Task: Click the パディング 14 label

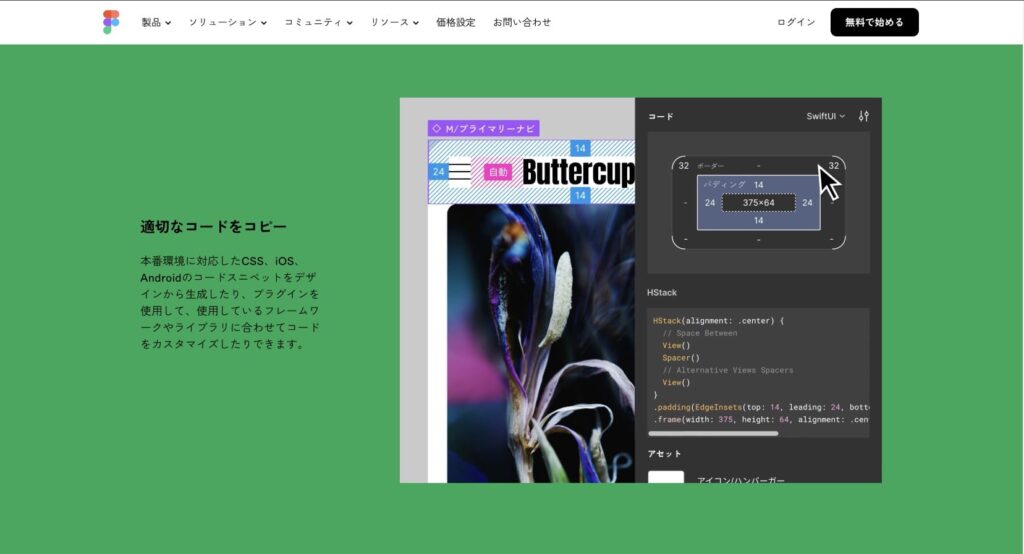Action: click(x=733, y=185)
